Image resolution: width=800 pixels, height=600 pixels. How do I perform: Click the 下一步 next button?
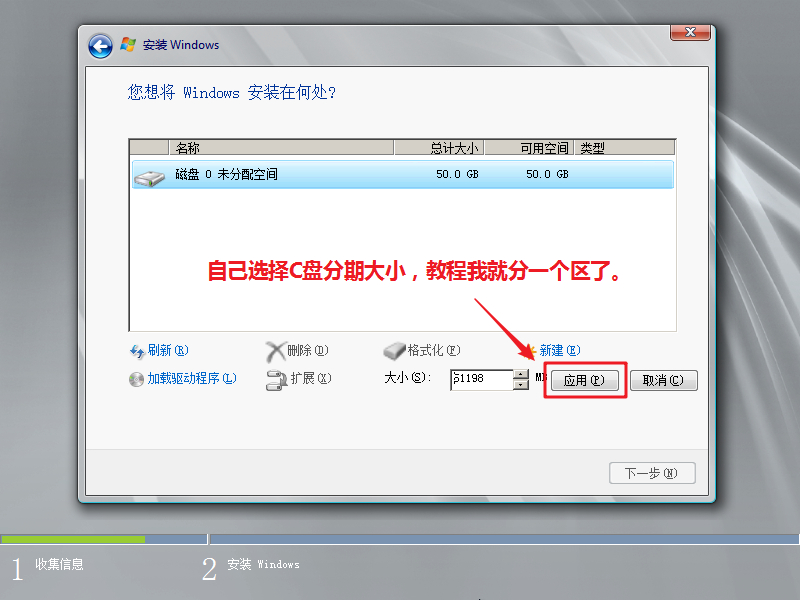pyautogui.click(x=652, y=473)
